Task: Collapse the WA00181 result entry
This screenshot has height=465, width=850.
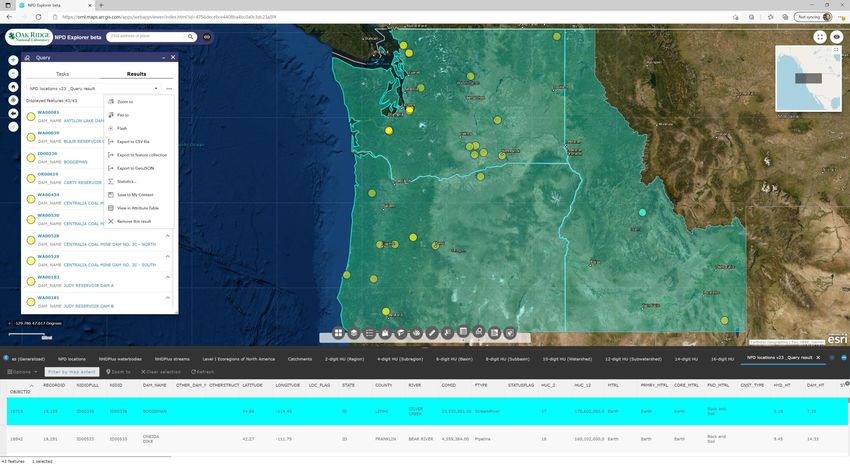Action: click(x=168, y=298)
